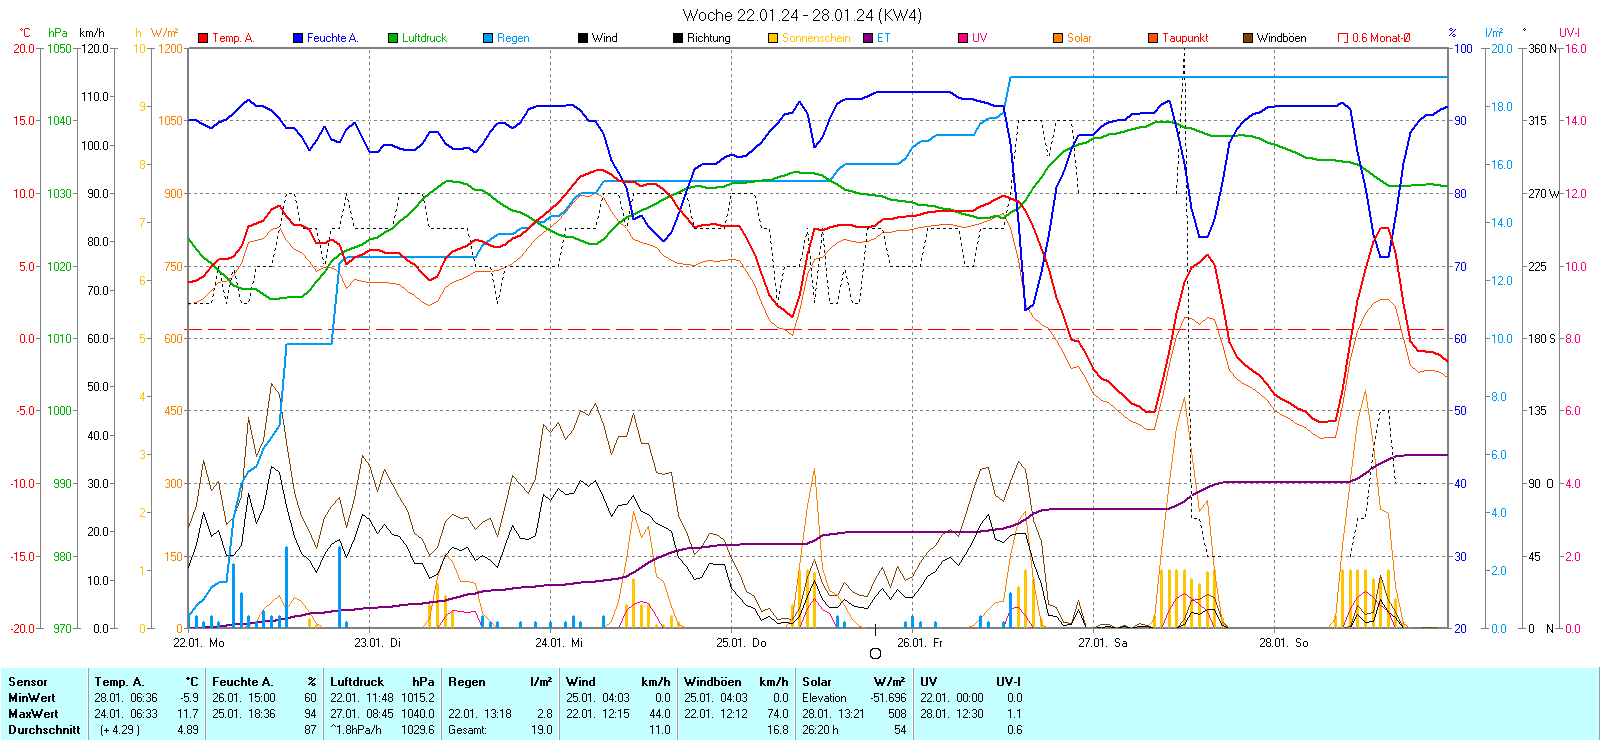Click the purple ET legend swatch
The image size is (1600, 740).
pyautogui.click(x=868, y=38)
